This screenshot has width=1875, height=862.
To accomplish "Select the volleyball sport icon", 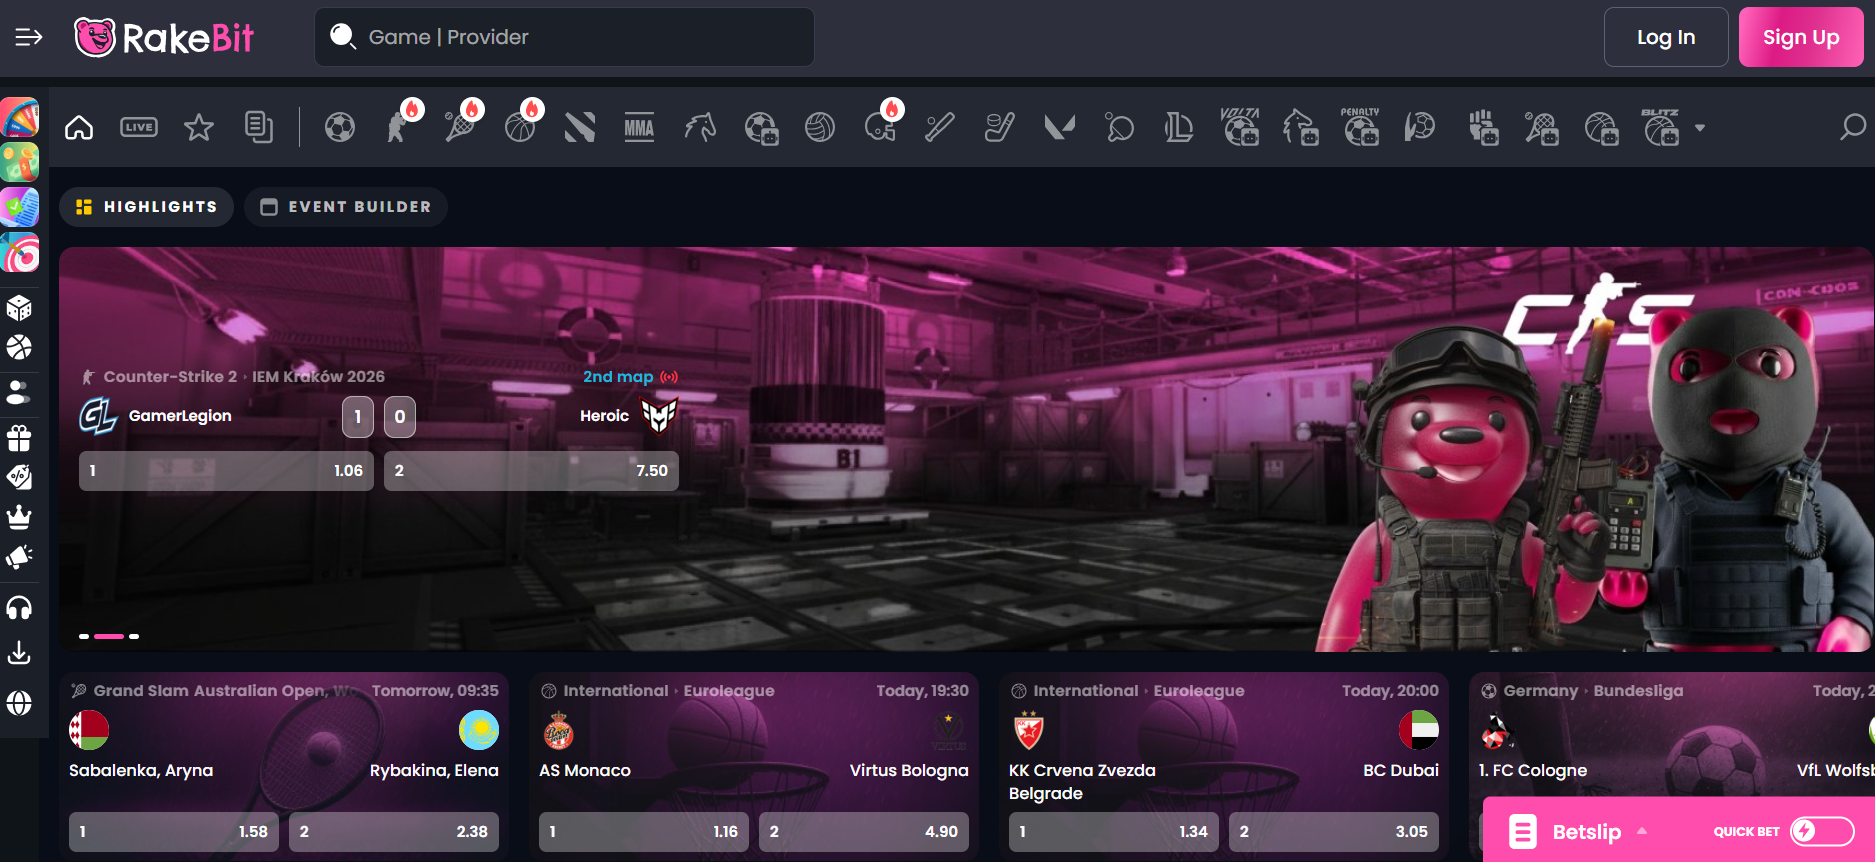I will pos(820,128).
